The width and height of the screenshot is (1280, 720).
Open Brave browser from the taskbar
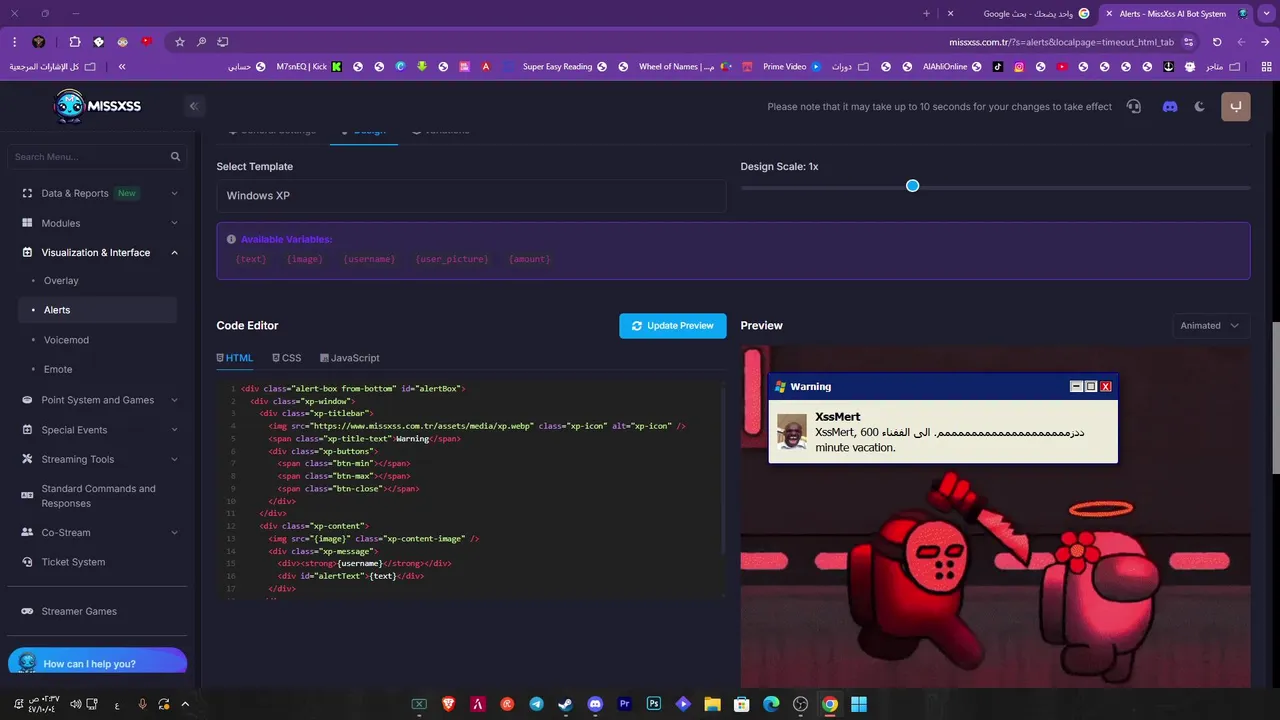[449, 704]
